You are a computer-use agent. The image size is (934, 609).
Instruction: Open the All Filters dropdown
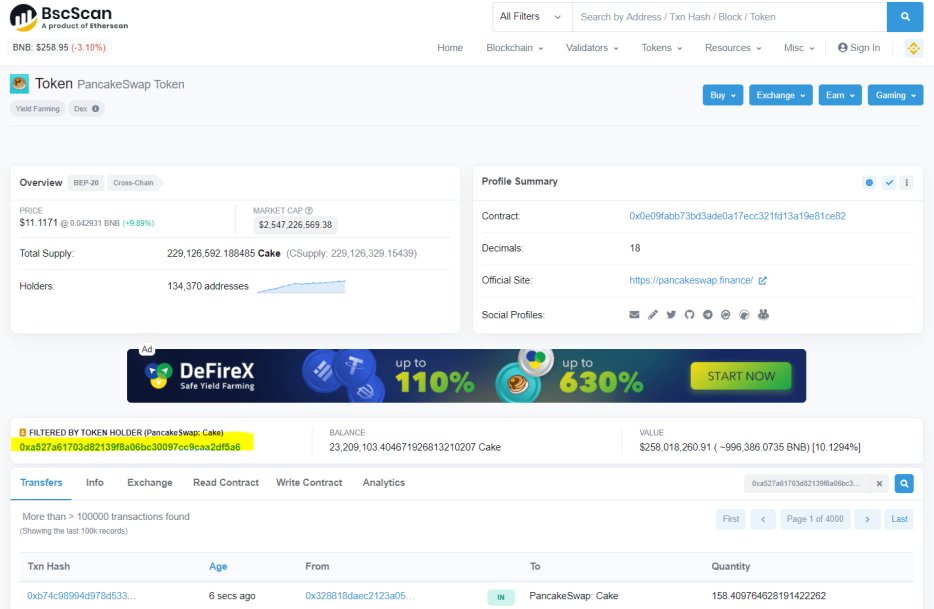click(530, 17)
